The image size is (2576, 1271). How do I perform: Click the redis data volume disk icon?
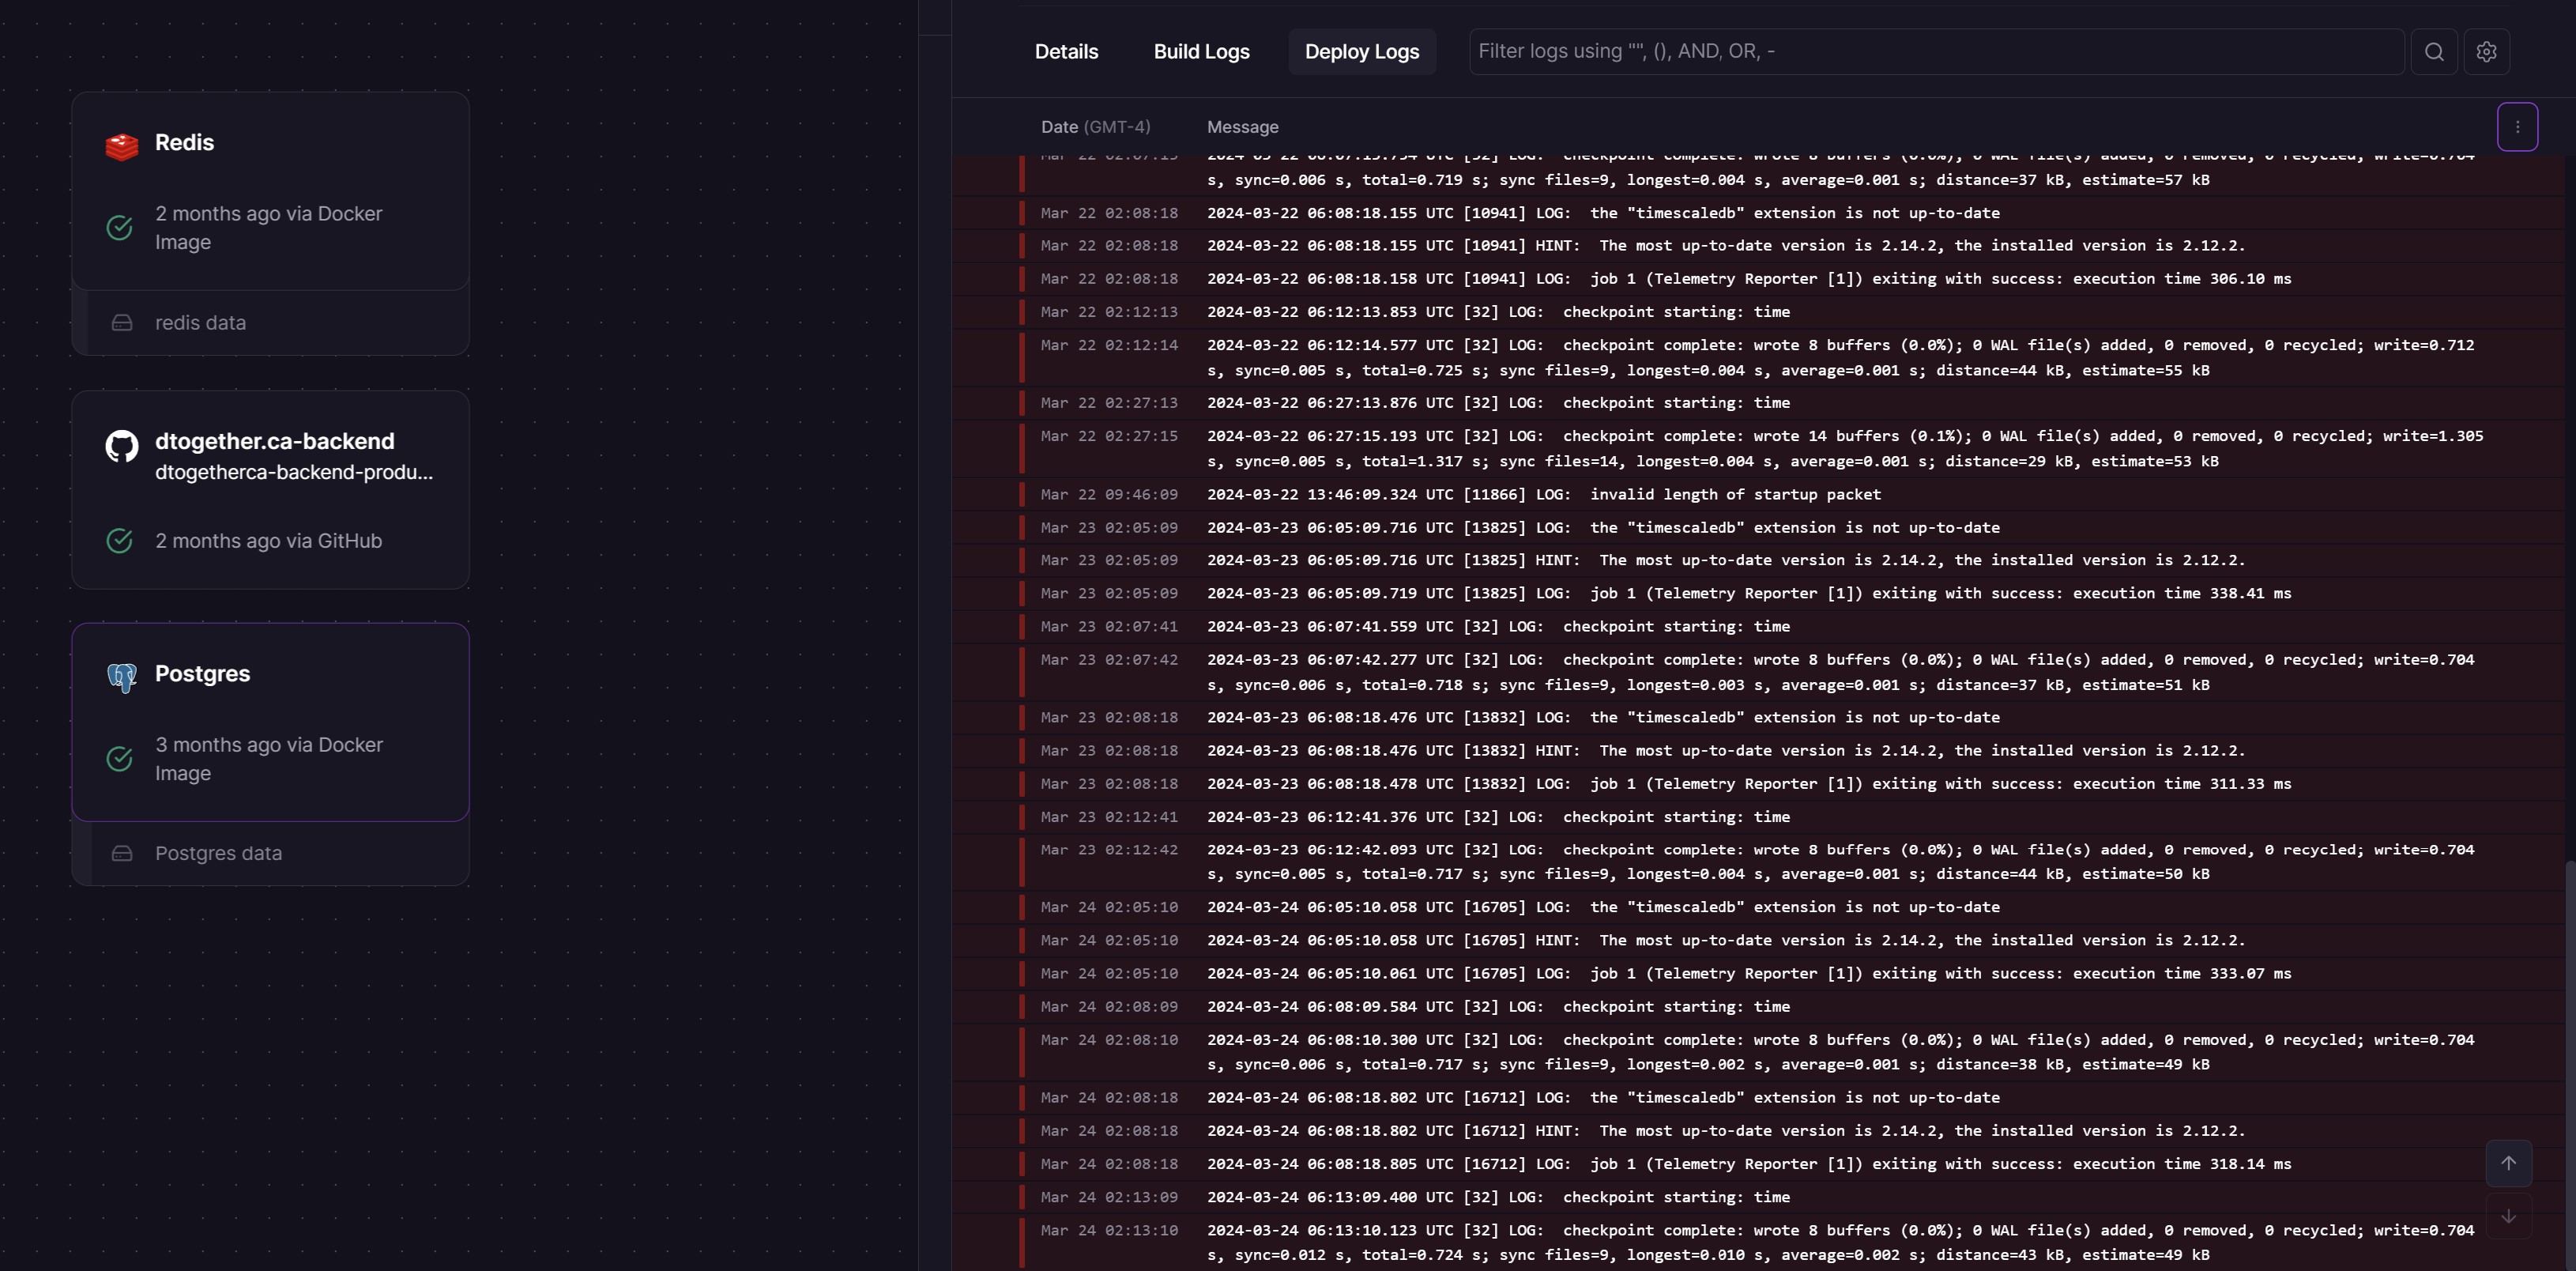pyautogui.click(x=122, y=323)
